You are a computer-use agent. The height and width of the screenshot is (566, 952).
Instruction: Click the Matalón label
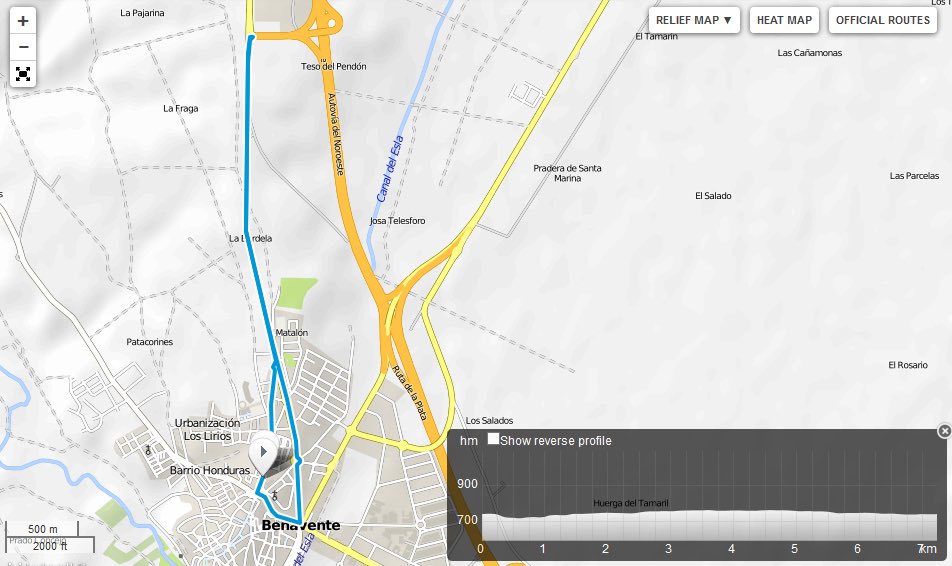(x=291, y=333)
